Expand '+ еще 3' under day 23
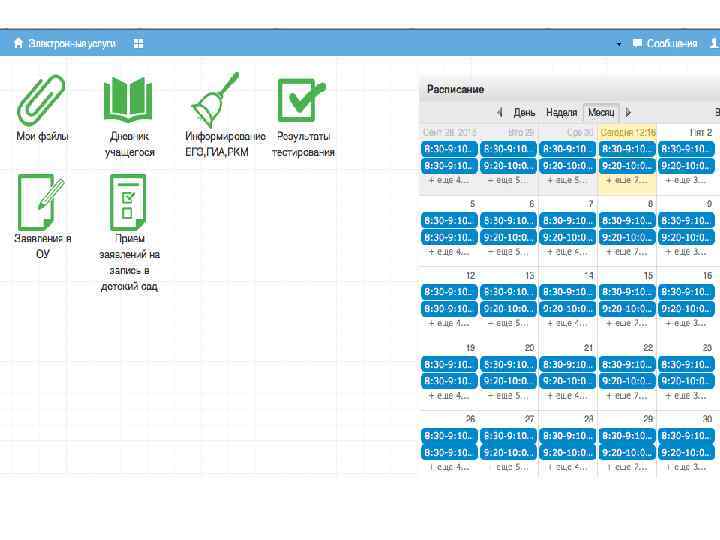The image size is (720, 540). coord(686,395)
